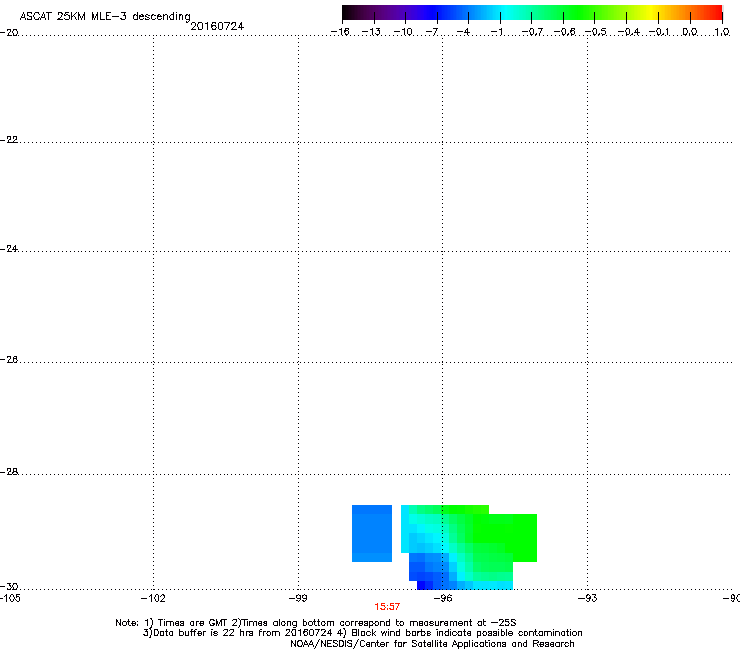
Task: Click the -96 longitude axis label
Action: [443, 599]
